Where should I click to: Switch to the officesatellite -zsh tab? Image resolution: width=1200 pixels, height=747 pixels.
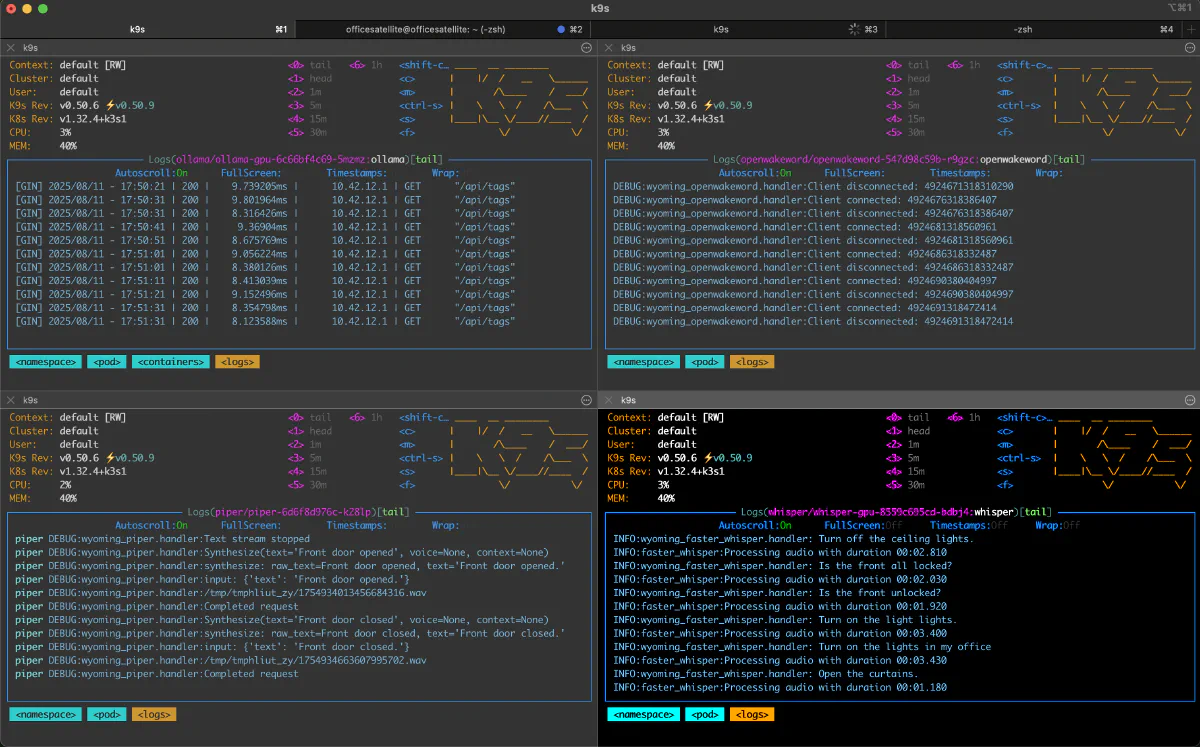443,29
